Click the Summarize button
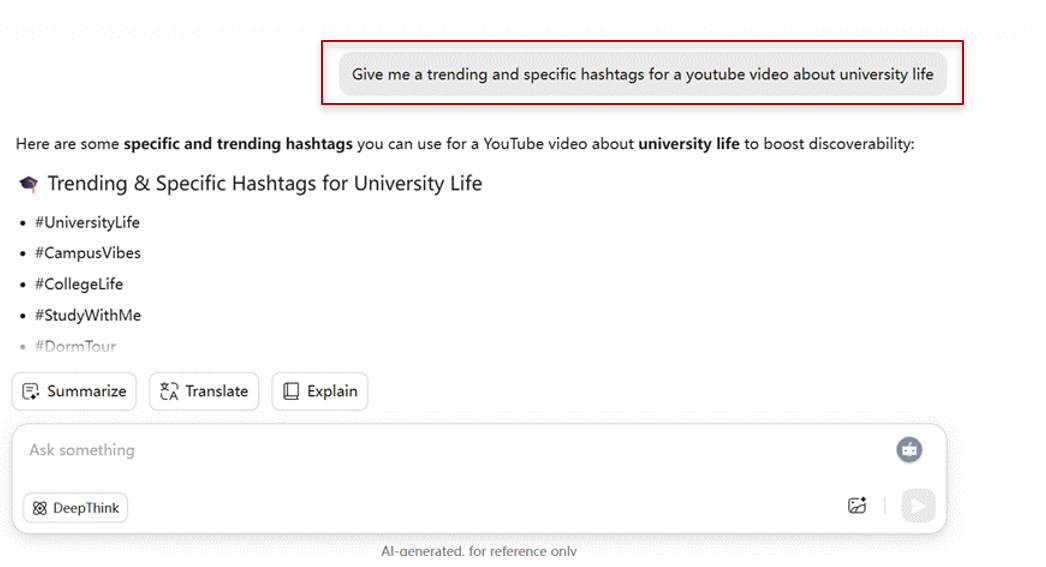 [74, 391]
